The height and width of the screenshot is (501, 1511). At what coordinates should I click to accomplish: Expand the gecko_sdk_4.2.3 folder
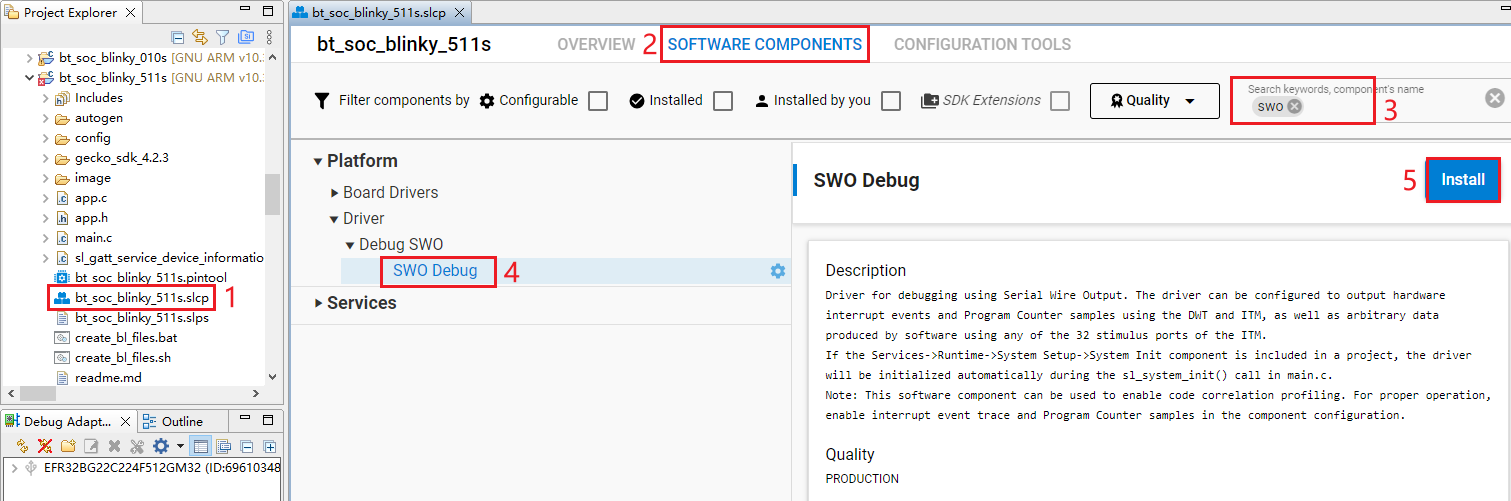coord(45,158)
